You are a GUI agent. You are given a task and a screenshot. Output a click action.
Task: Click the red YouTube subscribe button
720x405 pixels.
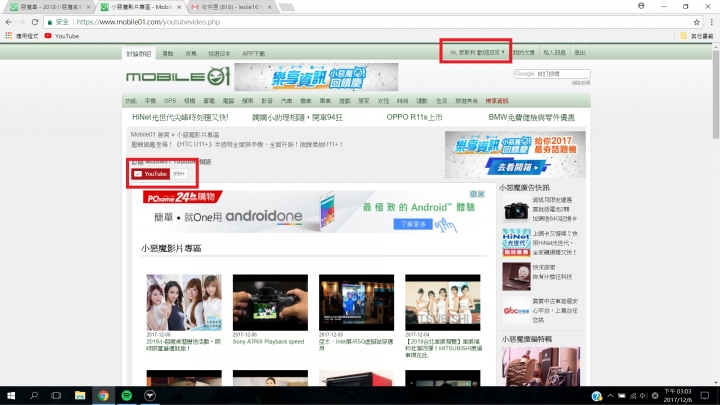coord(151,174)
